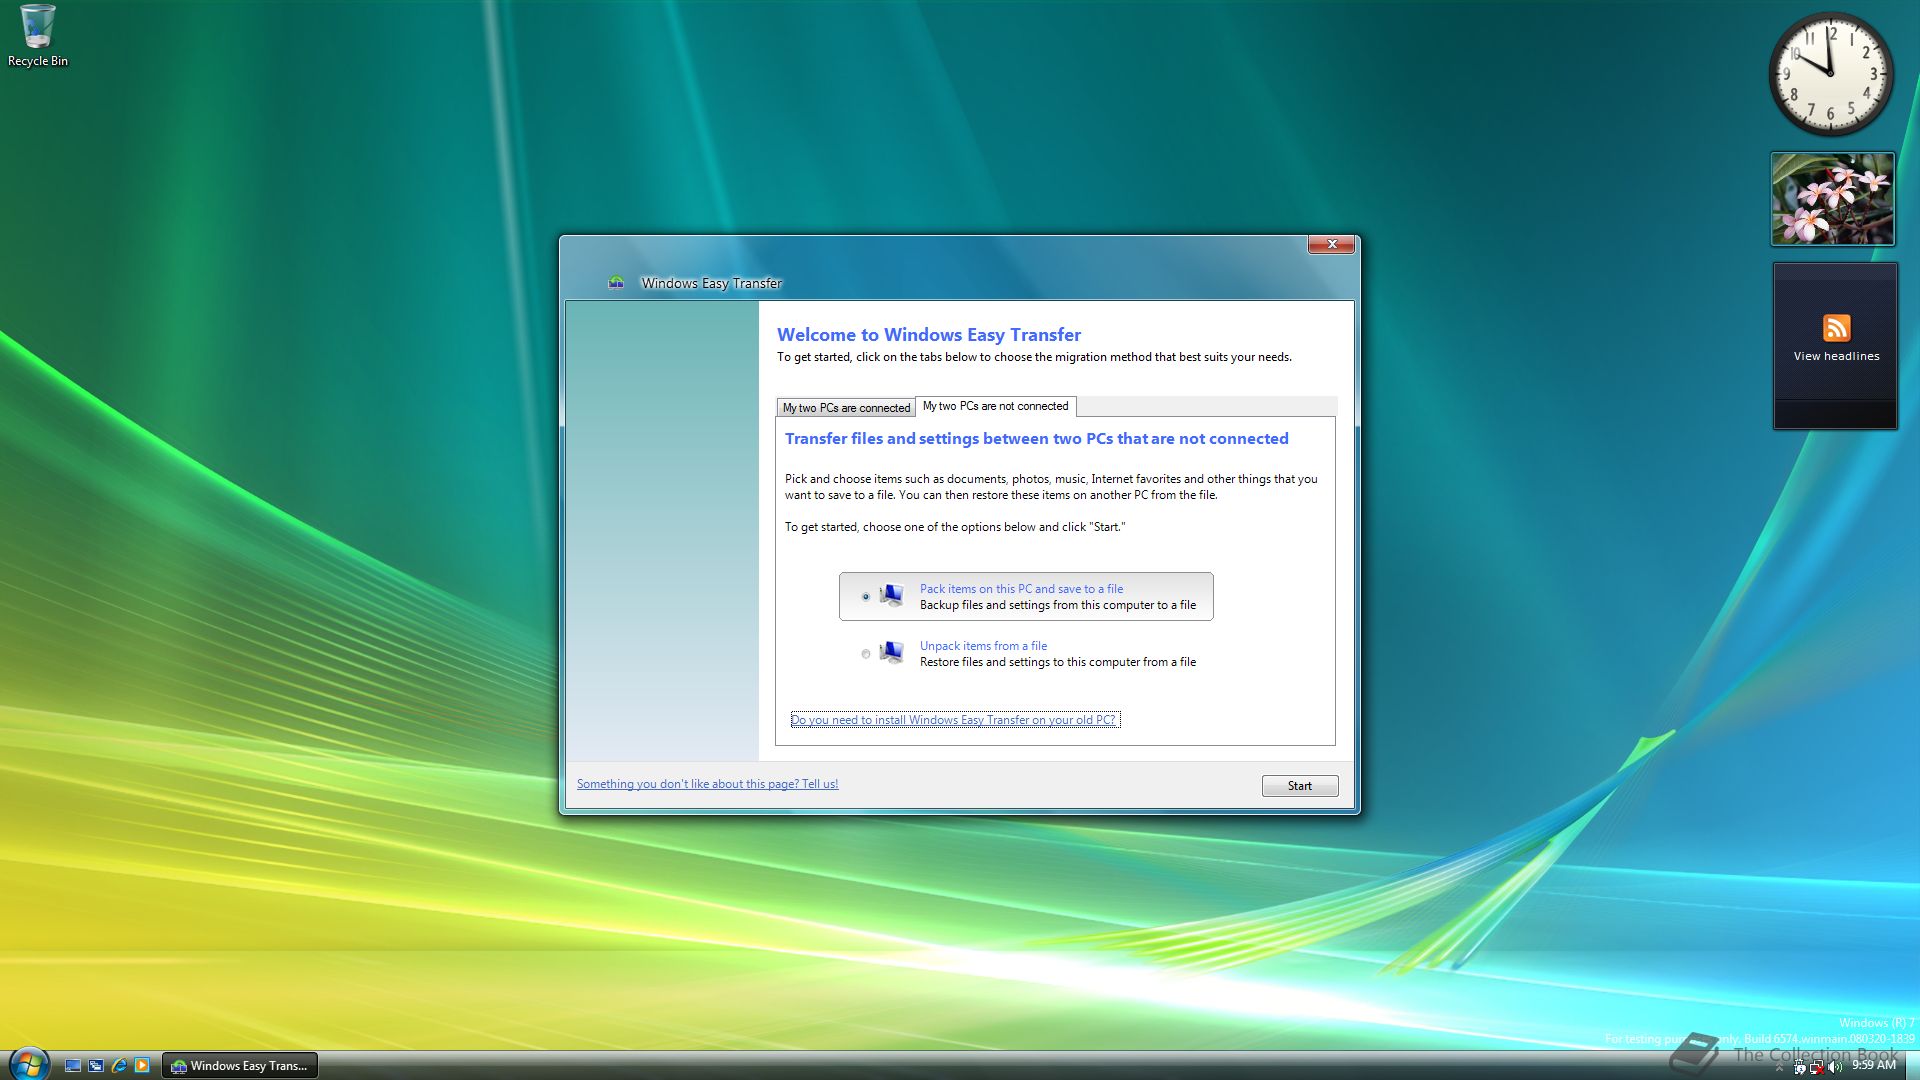Viewport: 1920px width, 1080px height.
Task: Click Windows Easy Transfer taskbar button
Action: click(240, 1066)
